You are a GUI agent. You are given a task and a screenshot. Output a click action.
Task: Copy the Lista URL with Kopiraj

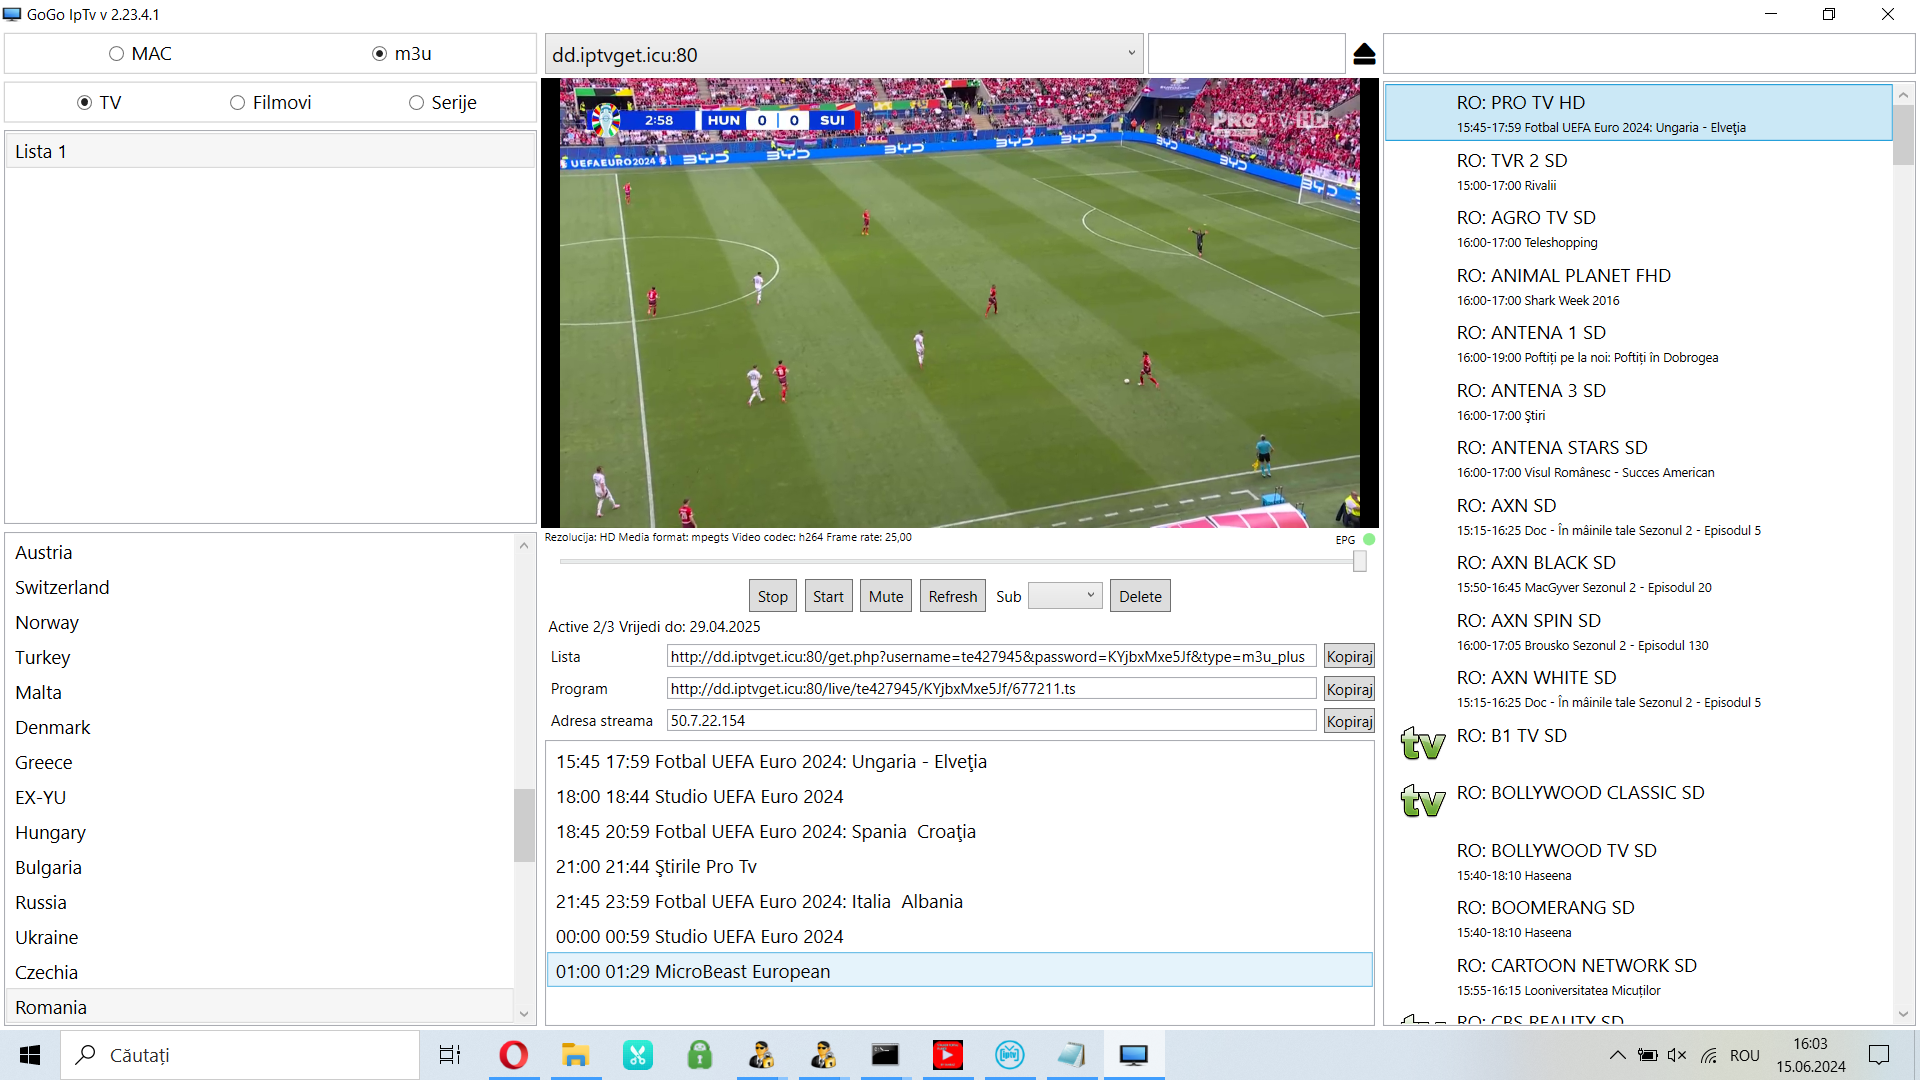1349,656
